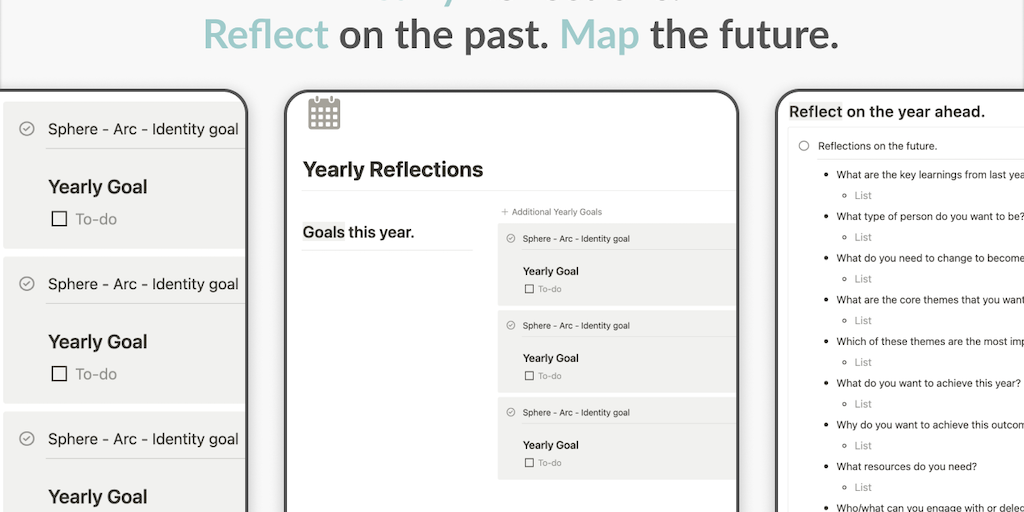Open the Additional Yearly Goals link
Image resolution: width=1024 pixels, height=512 pixels.
(557, 212)
